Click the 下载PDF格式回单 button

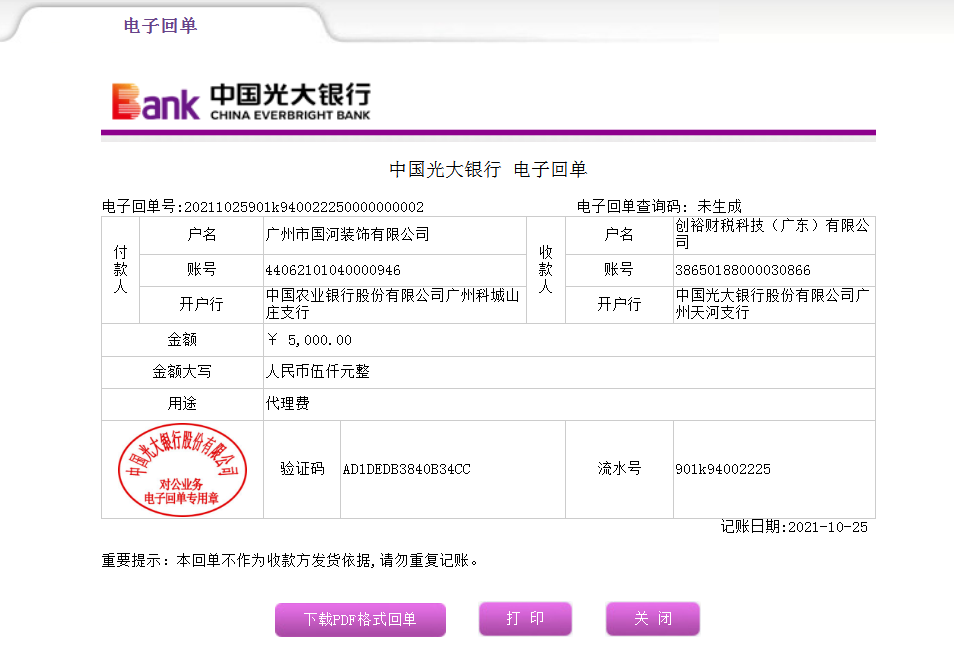pos(360,619)
